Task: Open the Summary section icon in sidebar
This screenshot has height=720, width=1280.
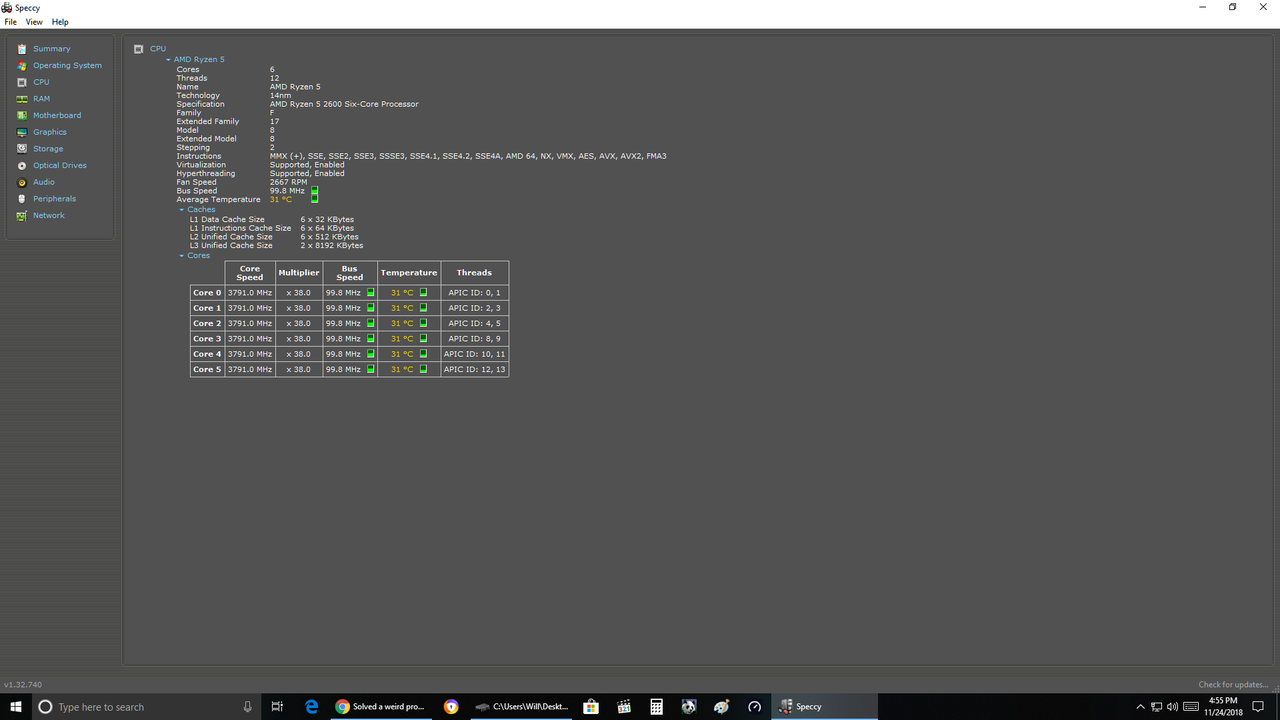Action: click(22, 49)
